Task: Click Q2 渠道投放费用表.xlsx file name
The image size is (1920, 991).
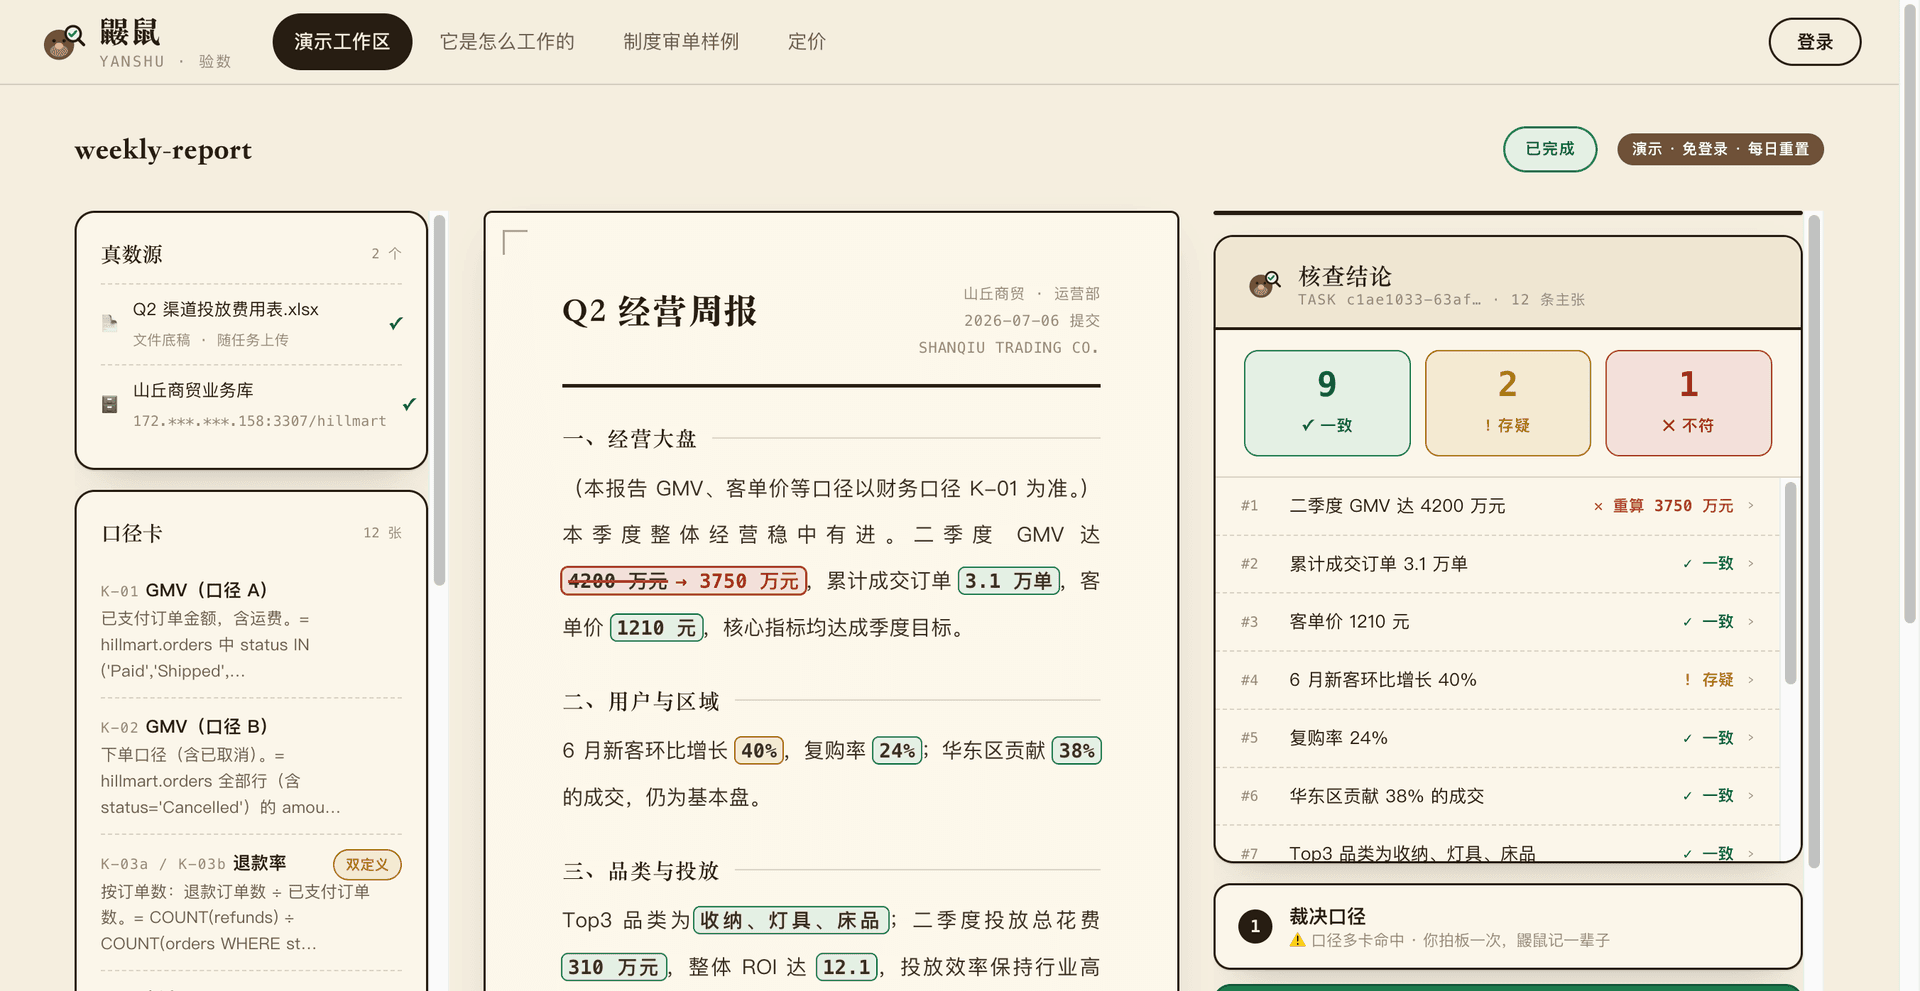Action: [x=226, y=310]
